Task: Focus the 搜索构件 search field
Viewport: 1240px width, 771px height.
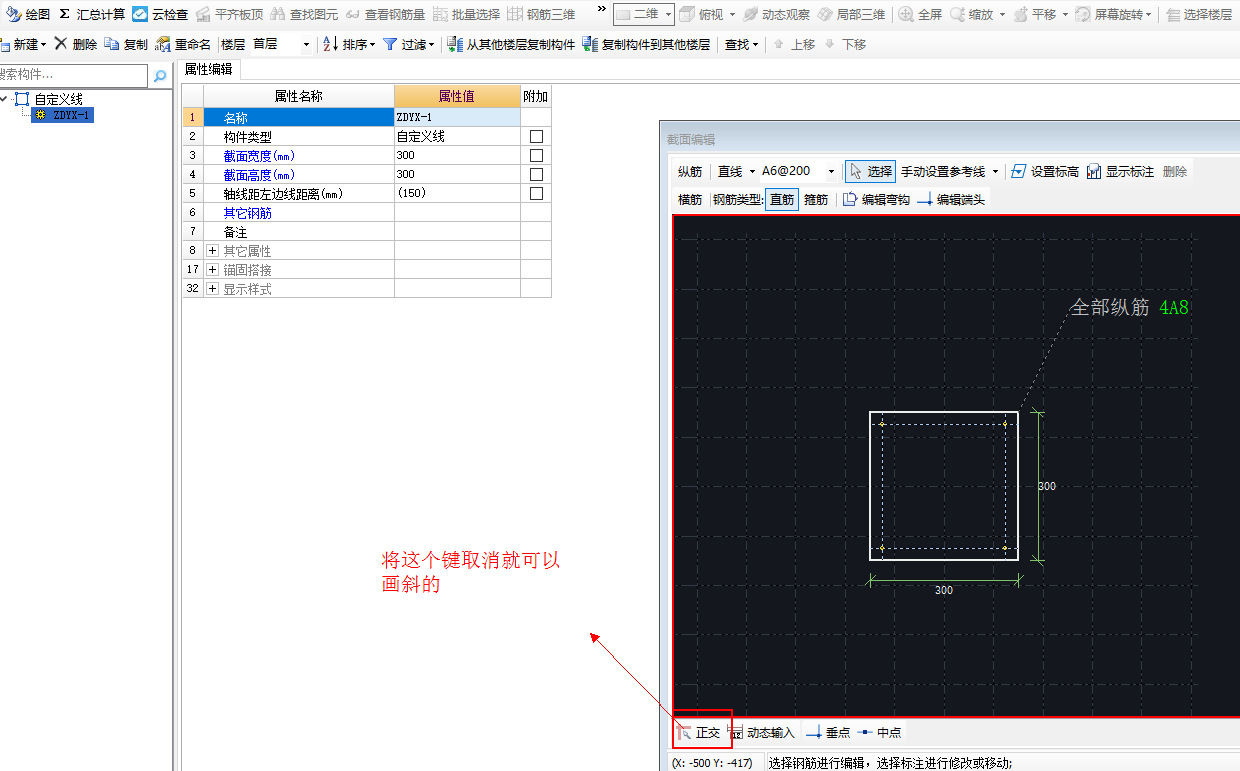Action: click(x=73, y=75)
